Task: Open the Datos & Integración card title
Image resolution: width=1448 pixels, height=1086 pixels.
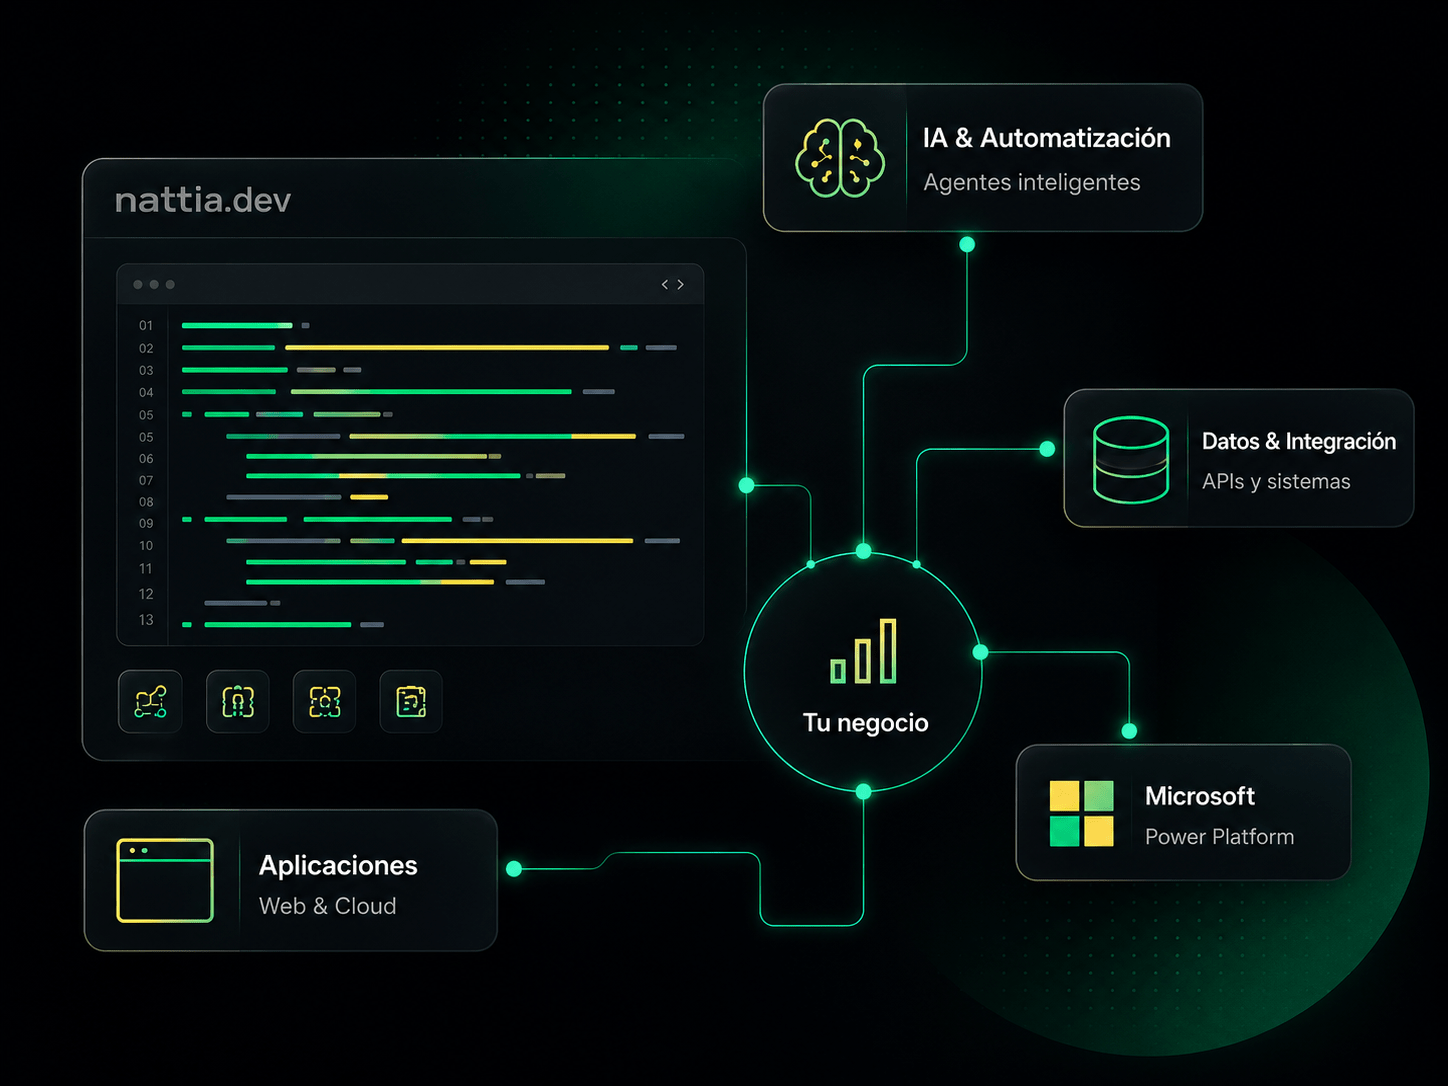Action: [1299, 441]
